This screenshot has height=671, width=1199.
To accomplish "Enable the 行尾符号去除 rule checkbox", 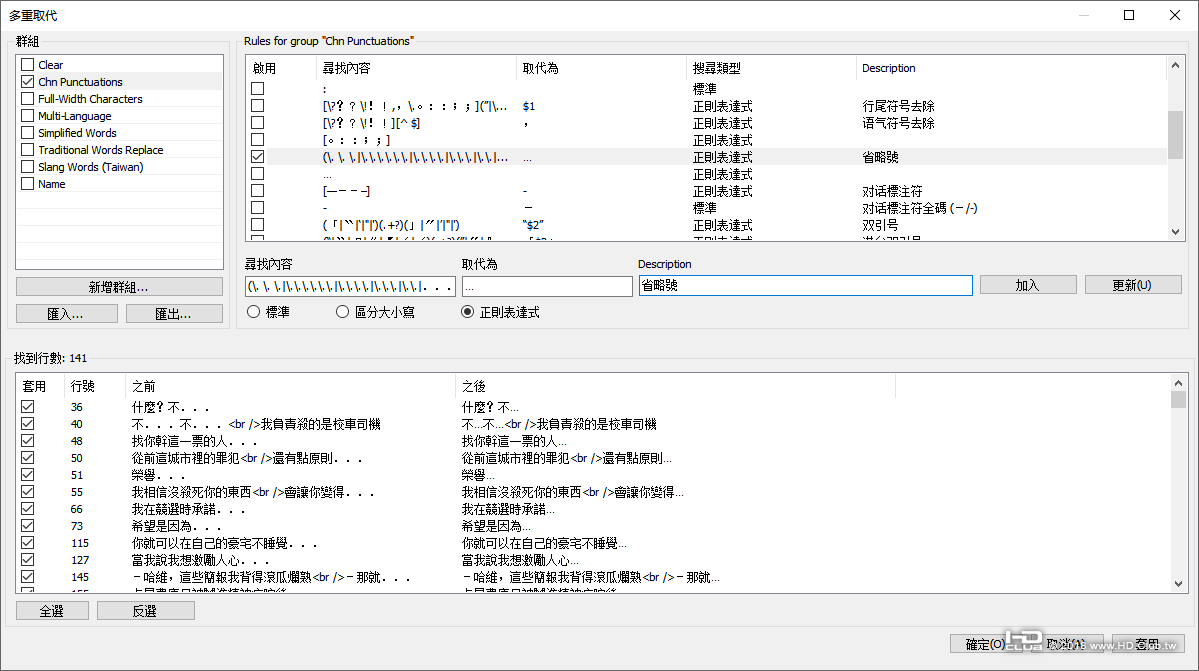I will [258, 105].
